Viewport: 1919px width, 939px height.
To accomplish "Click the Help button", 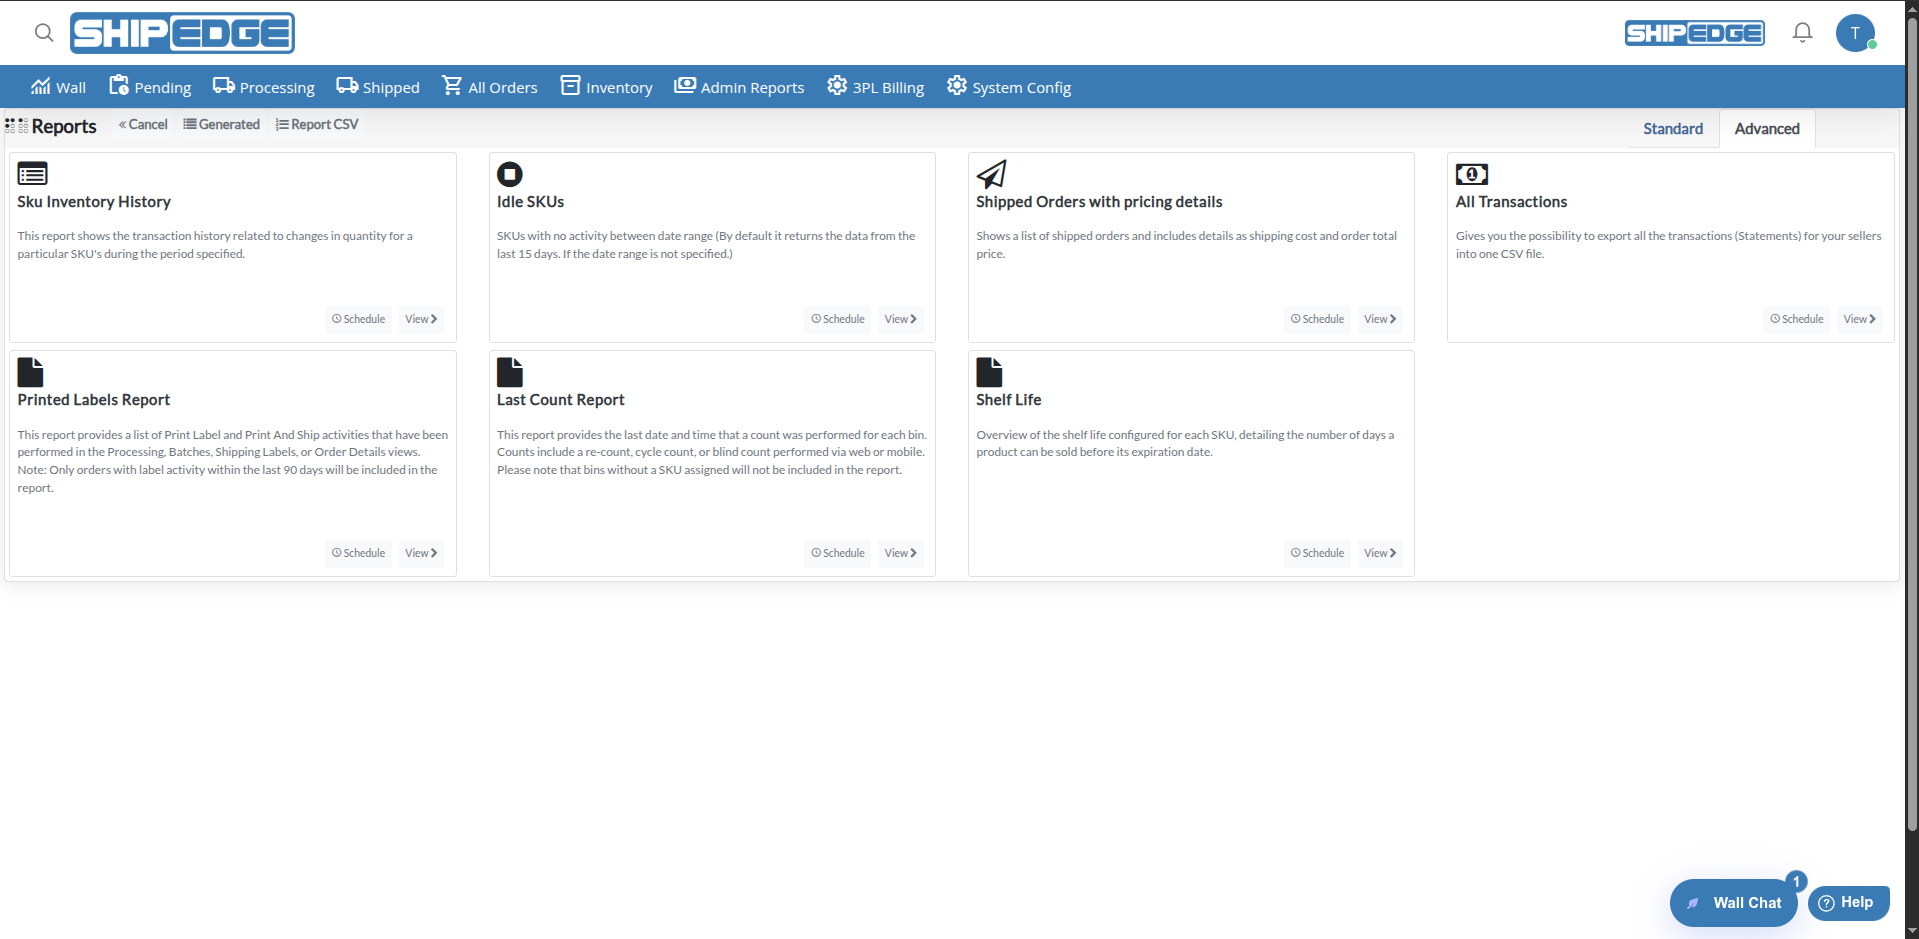I will click(1847, 902).
